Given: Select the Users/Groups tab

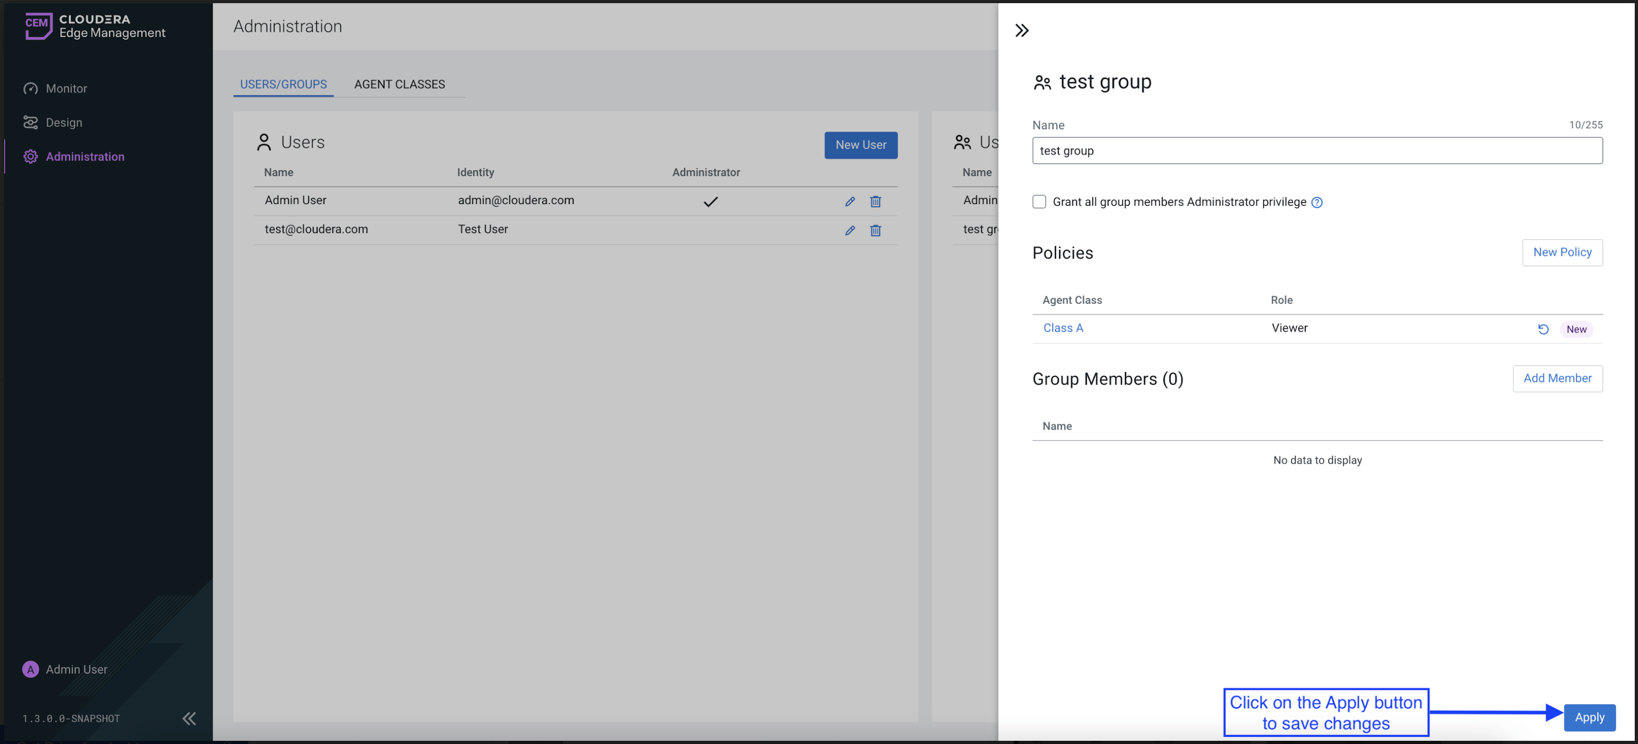Looking at the screenshot, I should click(x=283, y=84).
